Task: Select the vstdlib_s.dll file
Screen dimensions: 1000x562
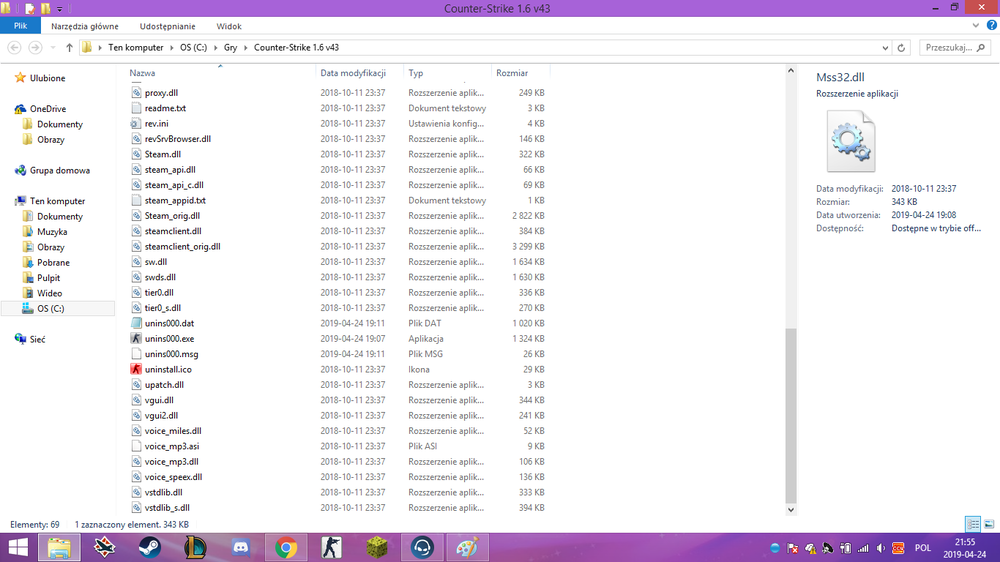Action: (x=167, y=508)
